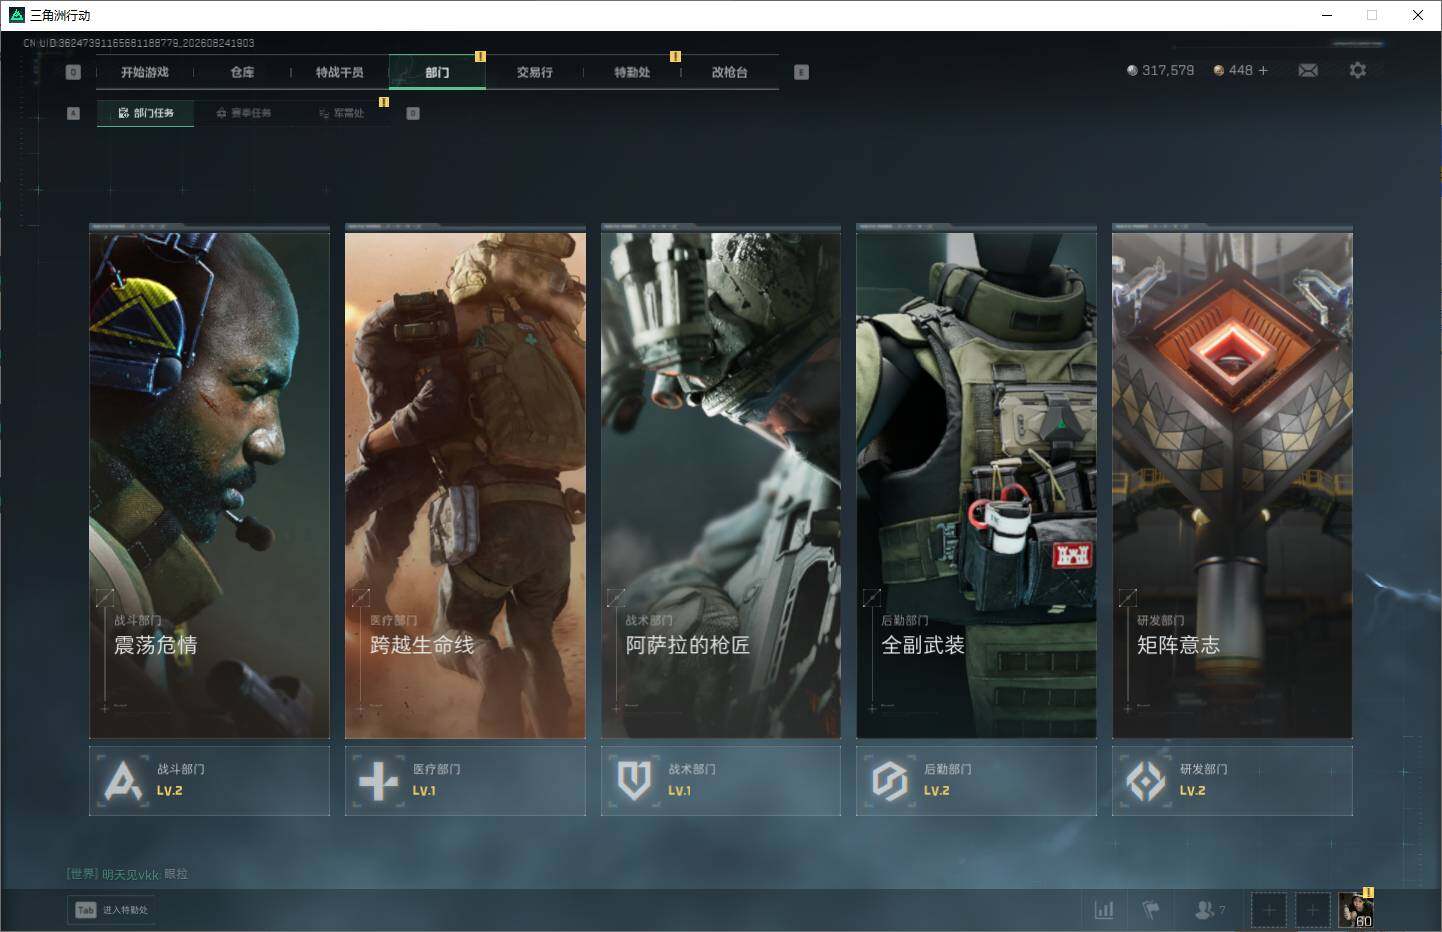
Task: Click the 研发部门 LV.2 panel
Action: coord(1232,781)
